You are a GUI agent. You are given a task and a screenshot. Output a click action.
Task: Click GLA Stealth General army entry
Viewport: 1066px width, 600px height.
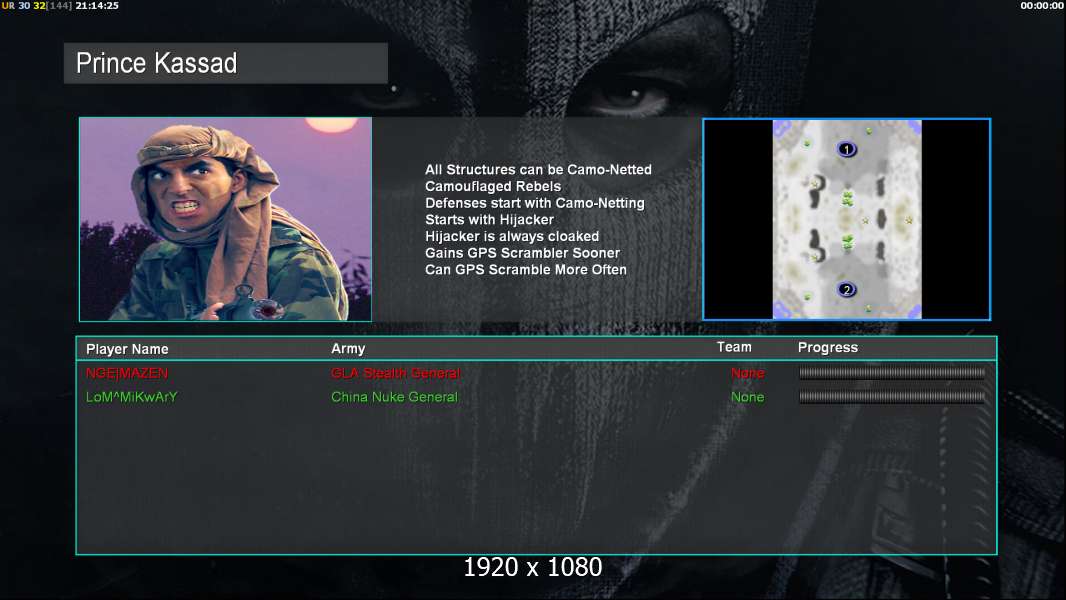(x=396, y=373)
